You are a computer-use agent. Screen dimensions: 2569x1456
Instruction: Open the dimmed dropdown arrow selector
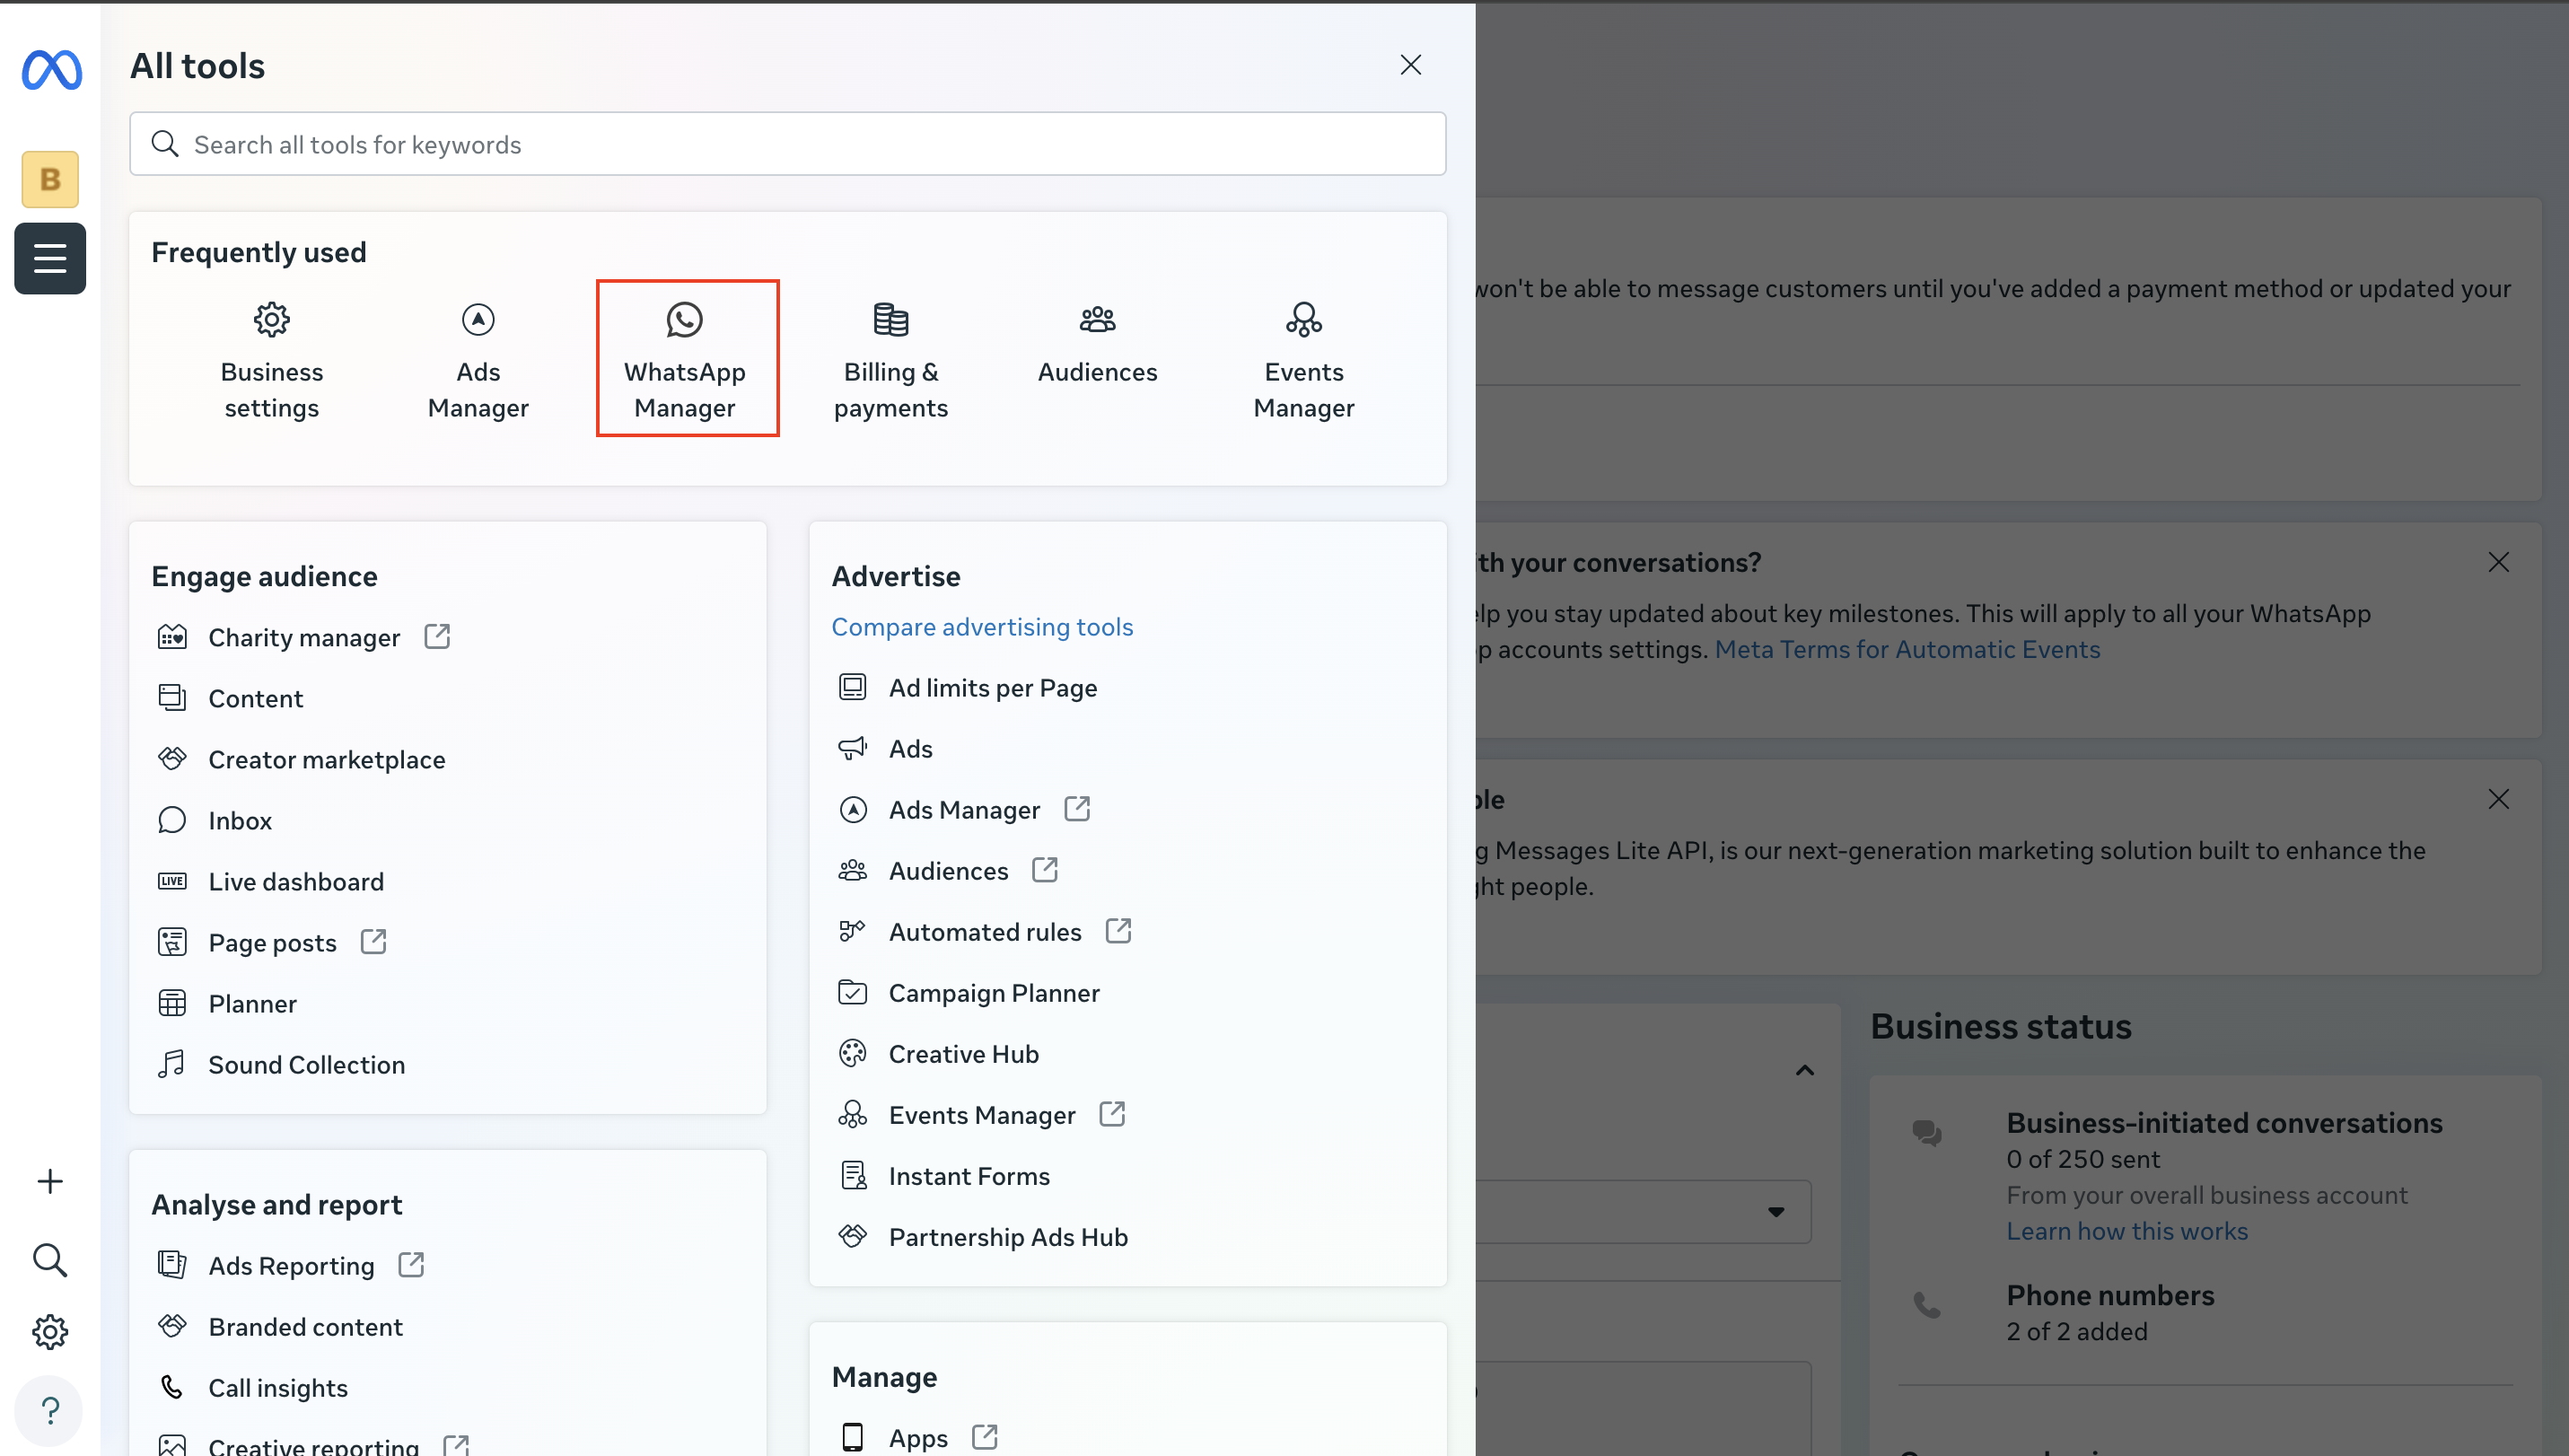tap(1775, 1211)
